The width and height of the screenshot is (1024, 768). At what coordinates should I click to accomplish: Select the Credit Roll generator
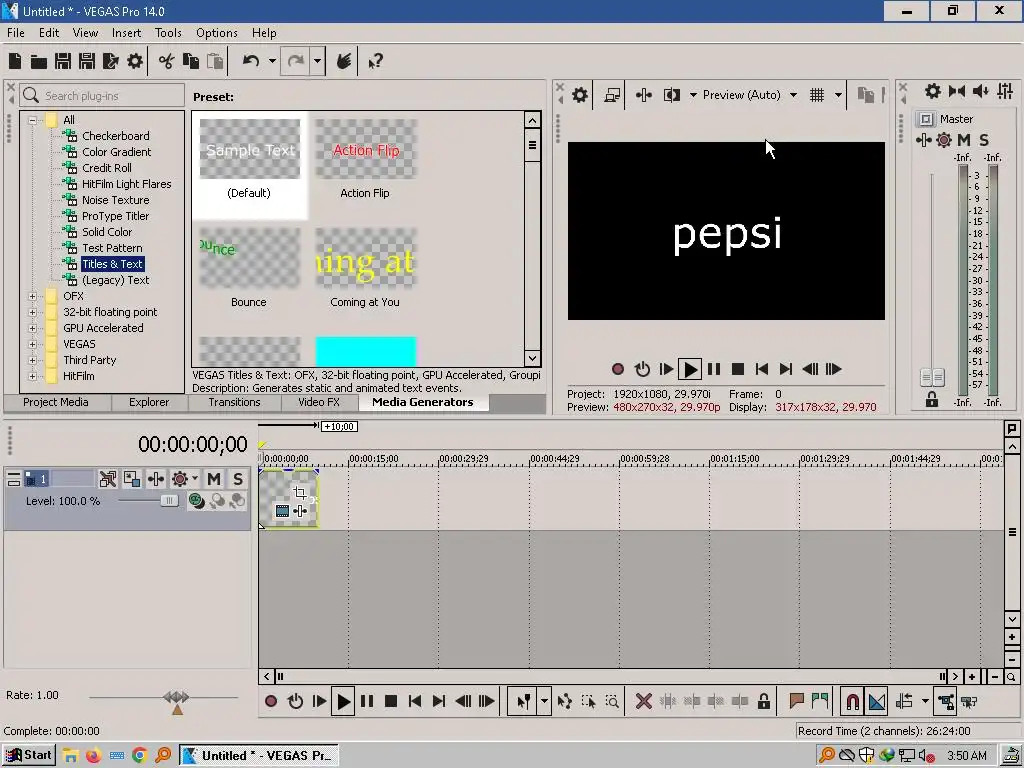point(106,168)
